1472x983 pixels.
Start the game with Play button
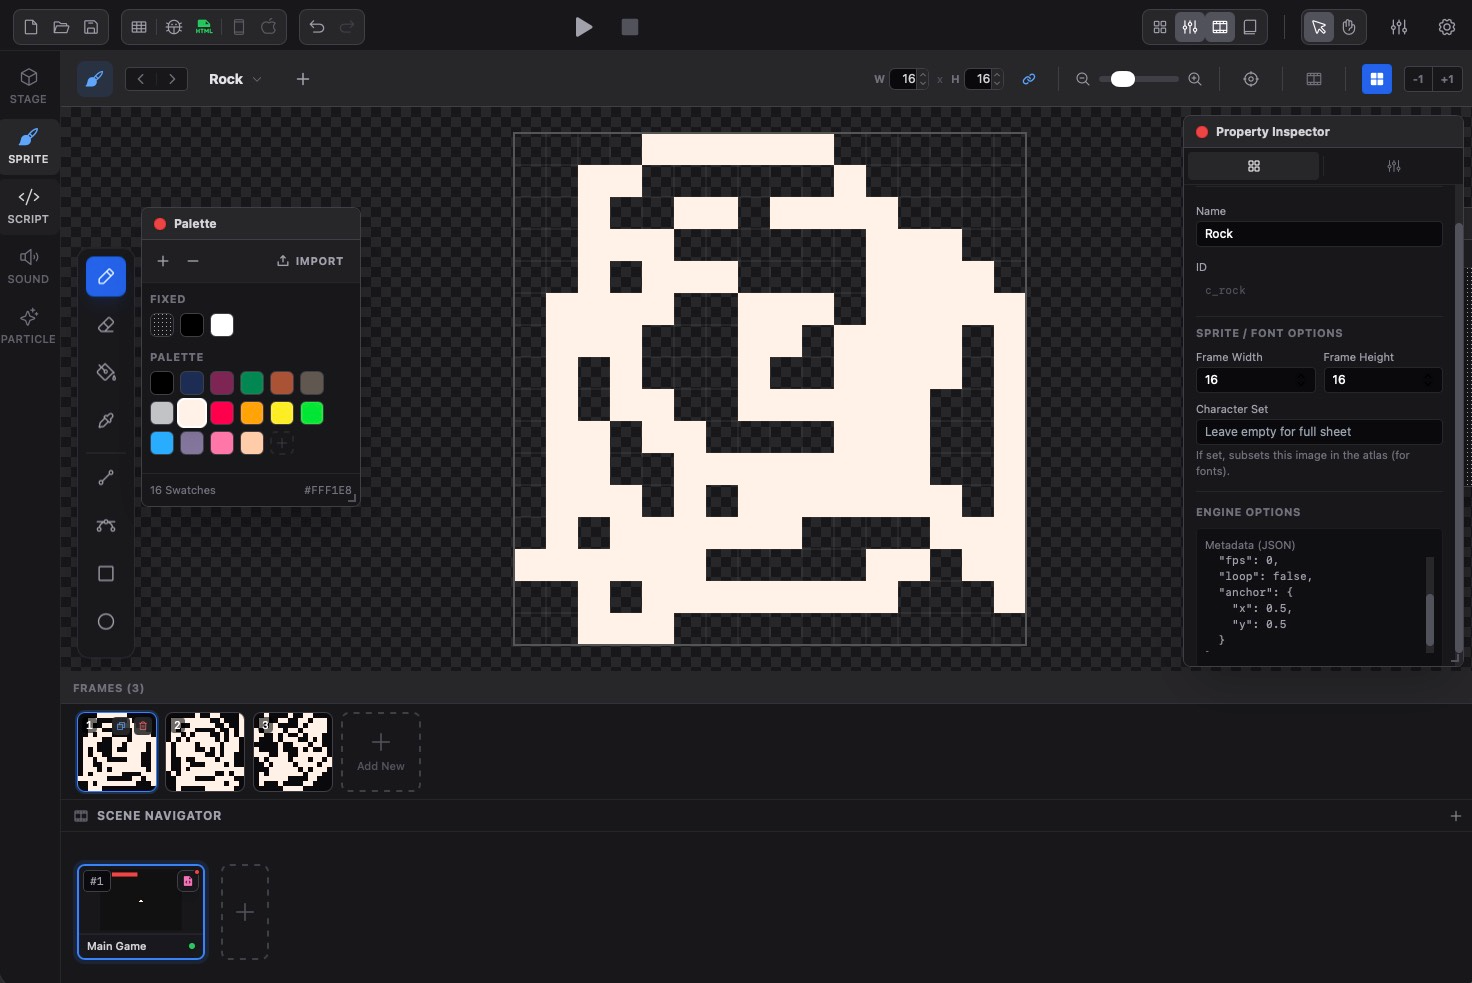pos(584,27)
